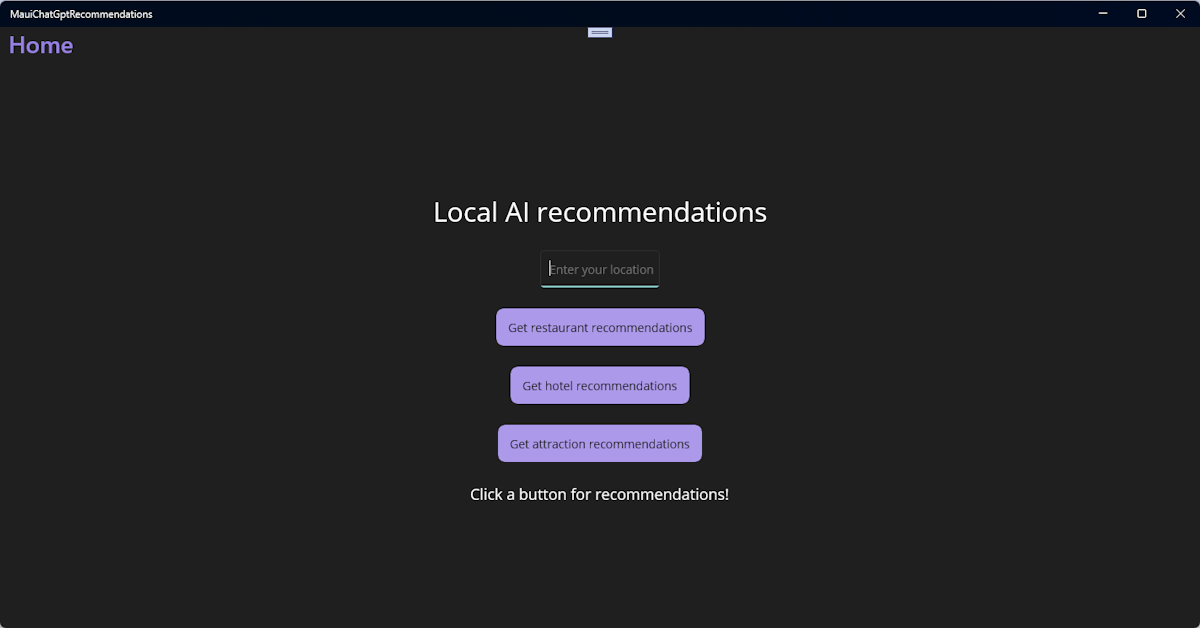This screenshot has width=1200, height=628.
Task: Minimize the MauiChatGptRecommendations window
Action: pos(1102,13)
